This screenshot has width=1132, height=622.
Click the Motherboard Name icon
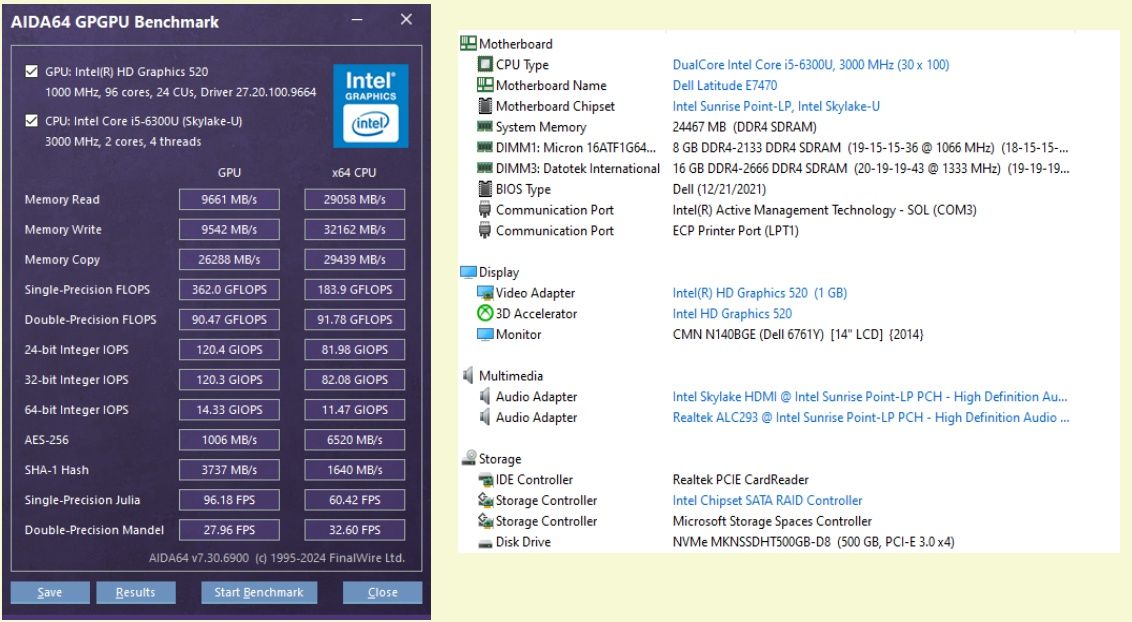pos(485,85)
